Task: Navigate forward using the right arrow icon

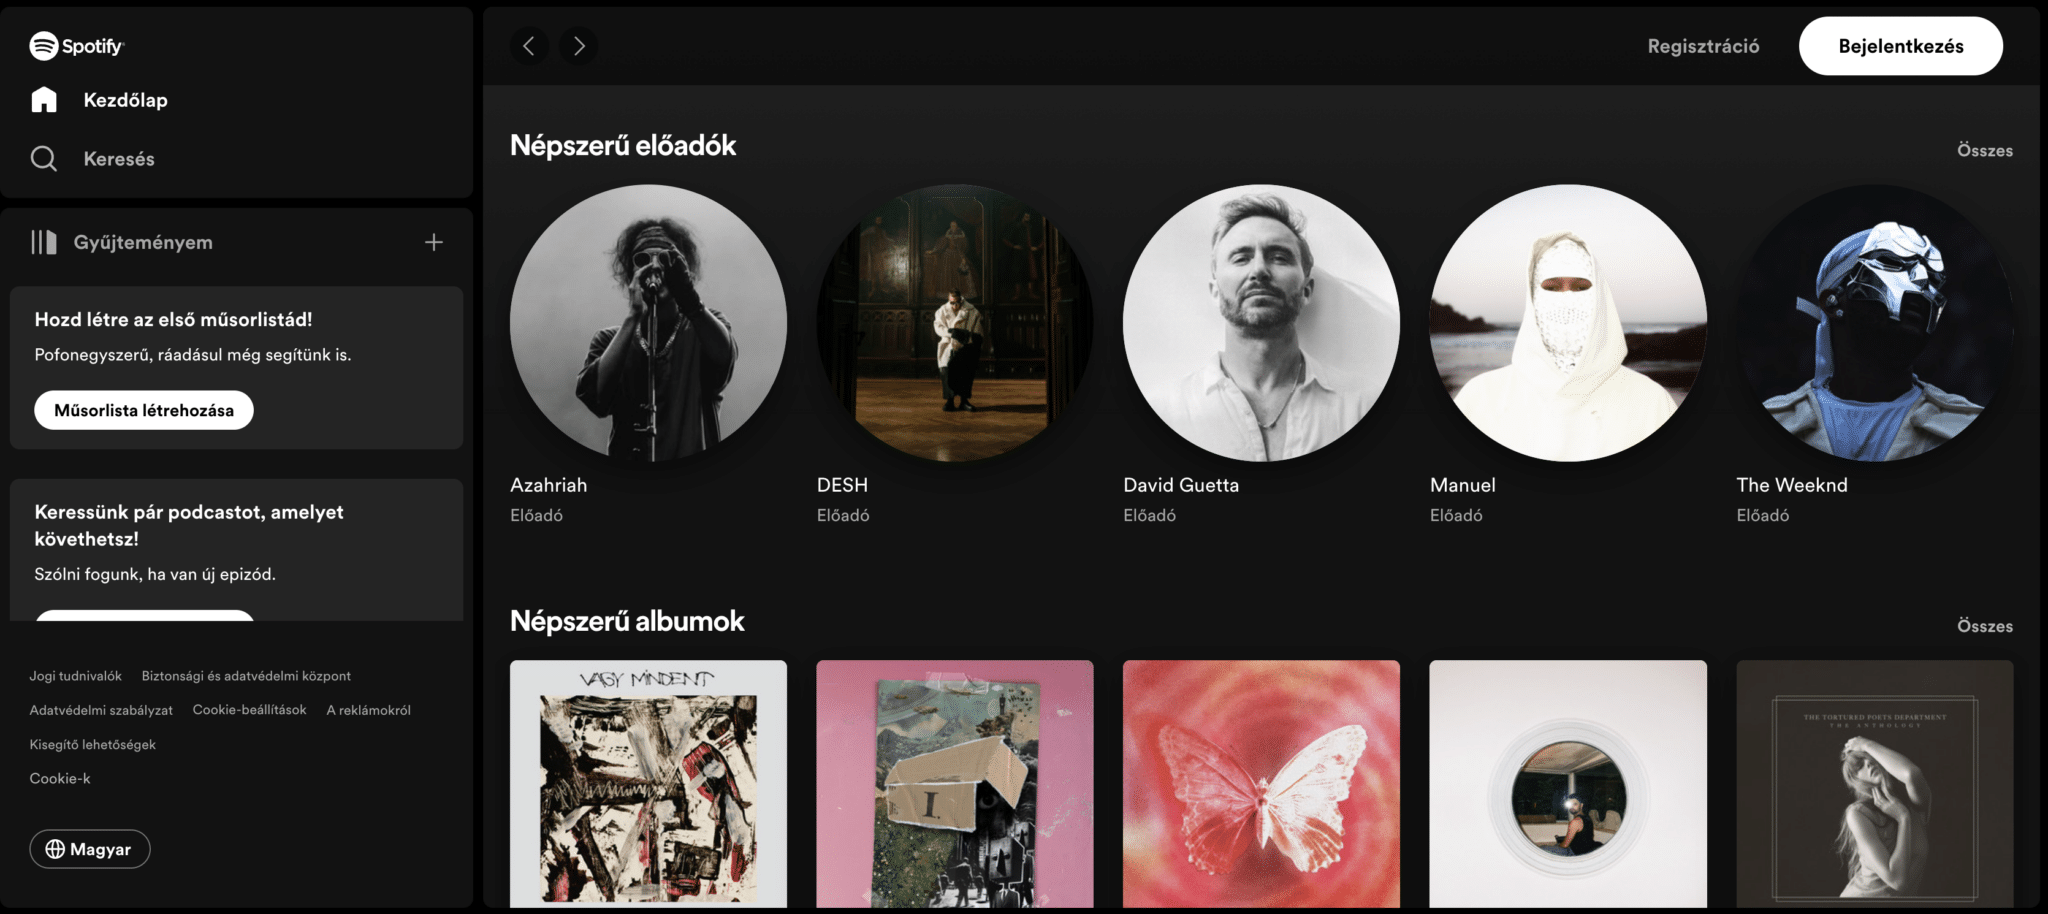Action: click(578, 45)
